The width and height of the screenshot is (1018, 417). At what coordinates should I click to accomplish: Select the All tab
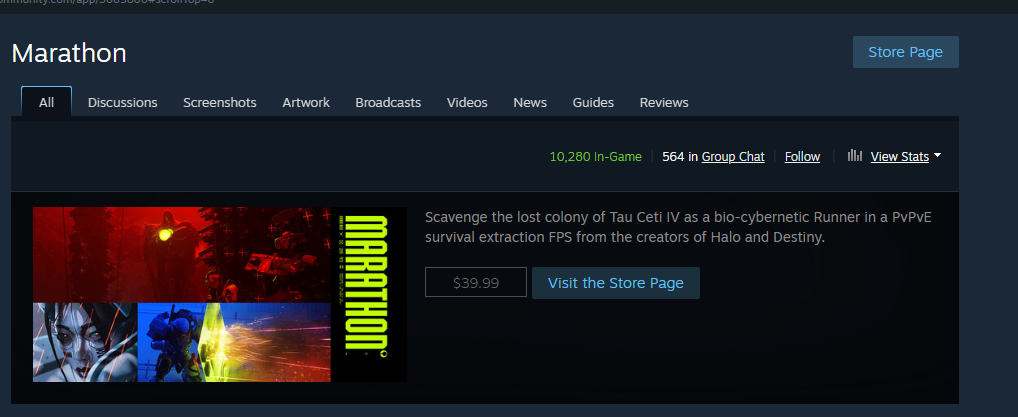pos(46,102)
